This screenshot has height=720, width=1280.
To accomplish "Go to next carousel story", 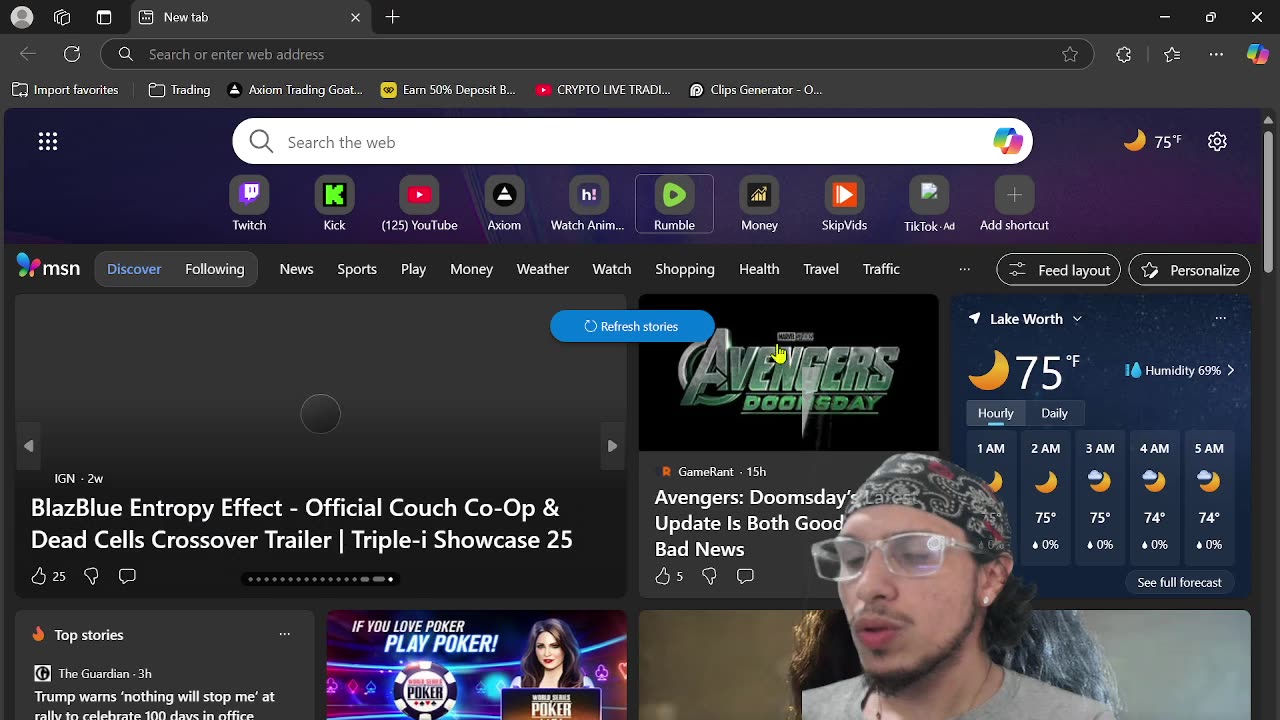I will pyautogui.click(x=612, y=446).
